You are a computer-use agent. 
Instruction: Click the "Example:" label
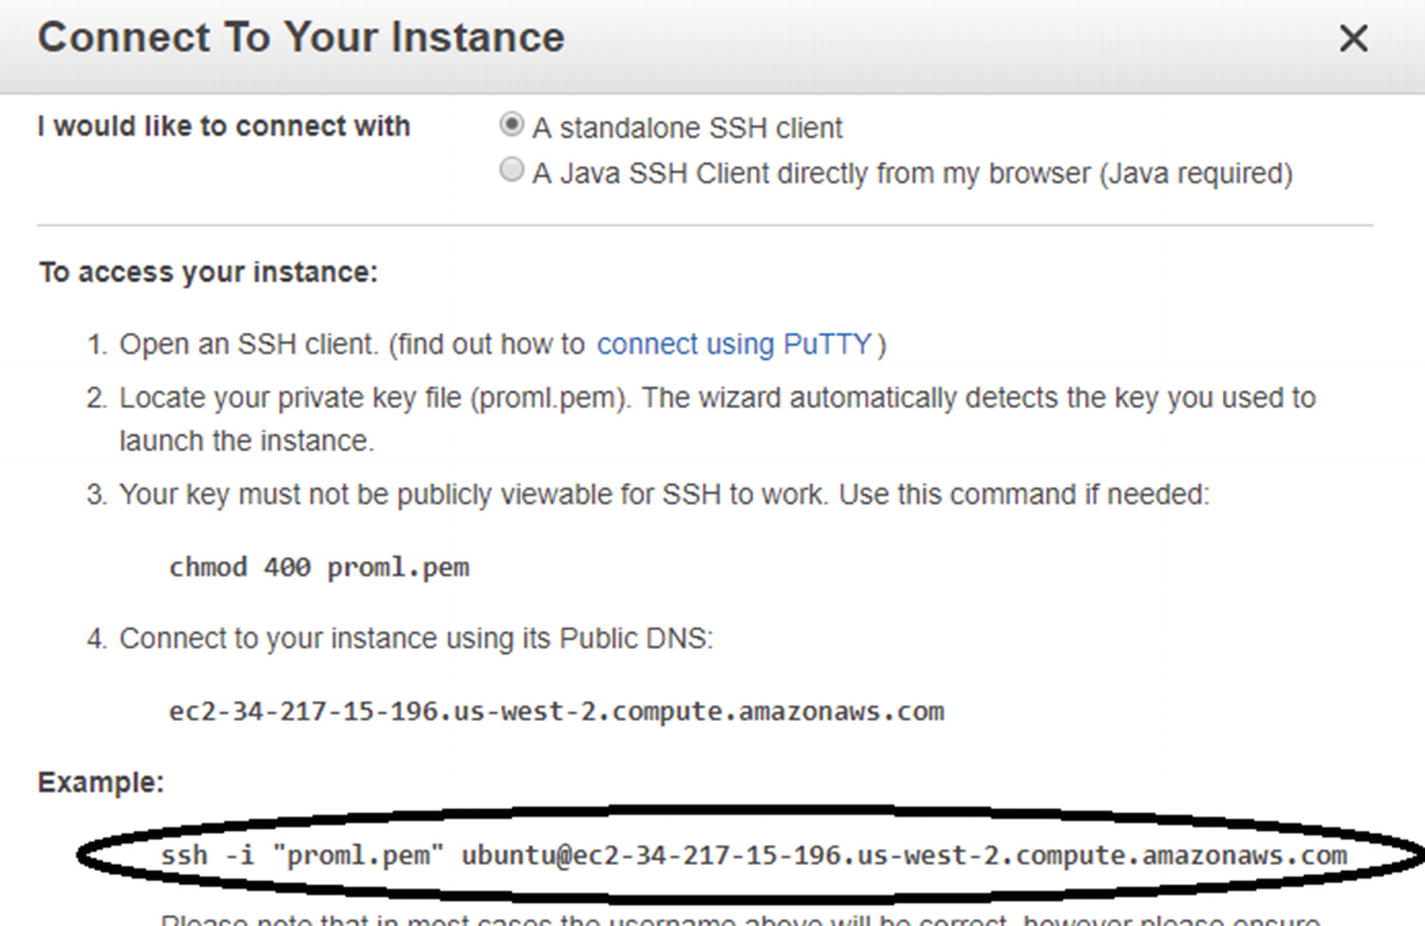pos(100,782)
